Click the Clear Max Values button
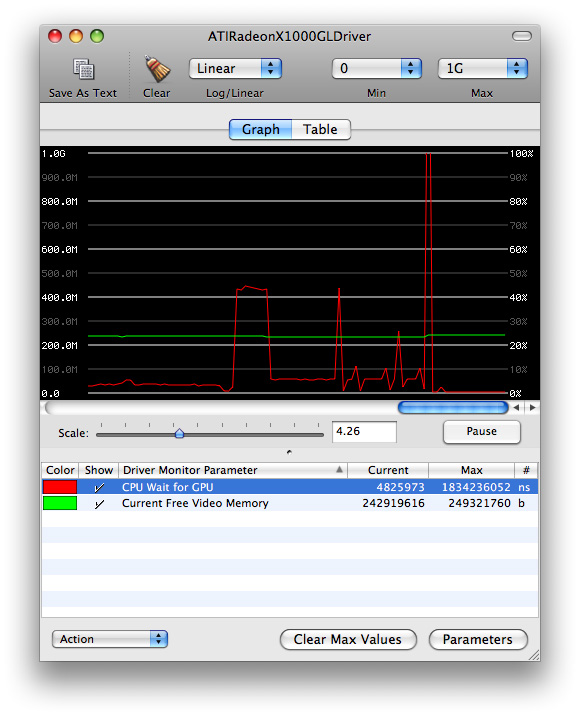The height and width of the screenshot is (716, 580). [348, 639]
